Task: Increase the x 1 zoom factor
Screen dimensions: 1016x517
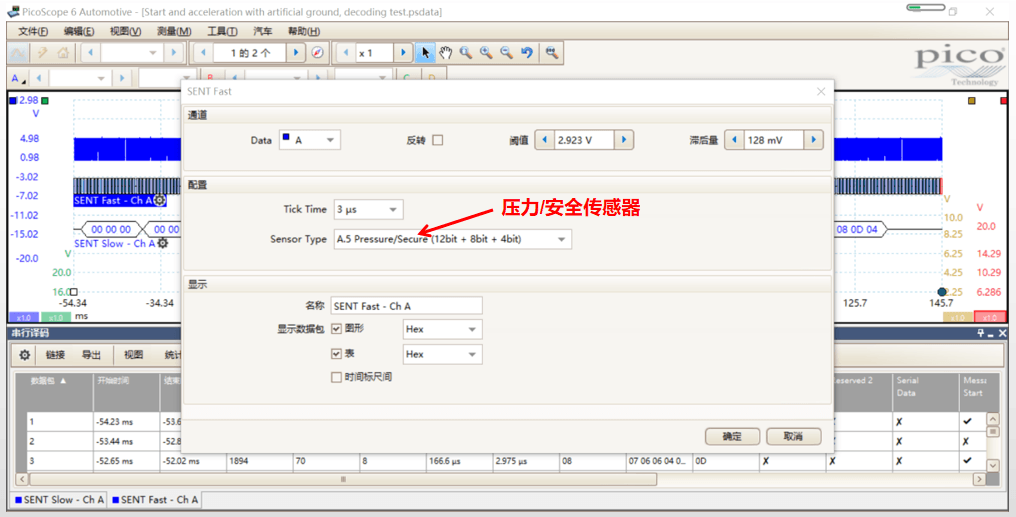Action: 403,52
